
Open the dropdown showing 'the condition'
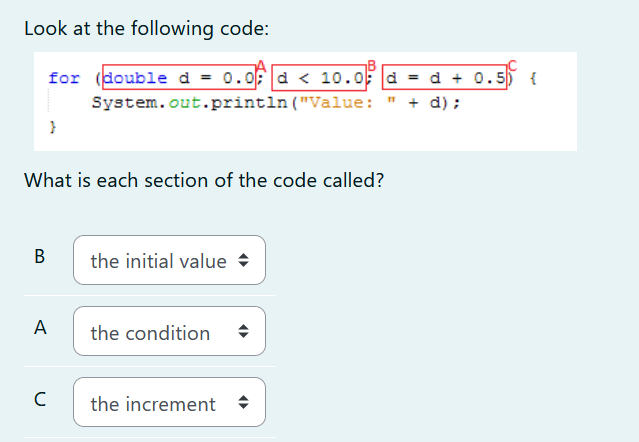(169, 331)
